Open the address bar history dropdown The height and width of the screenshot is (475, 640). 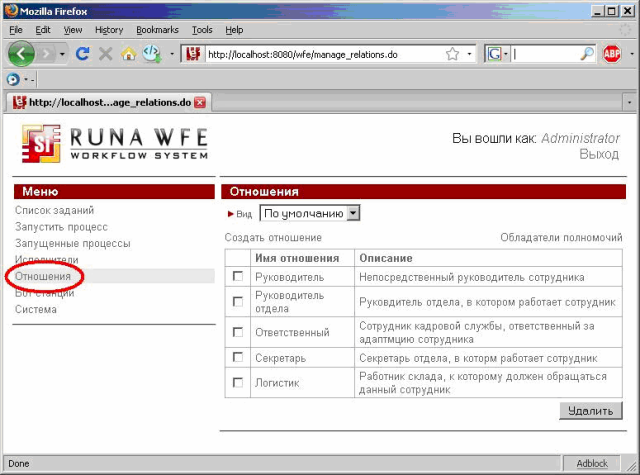click(x=469, y=54)
